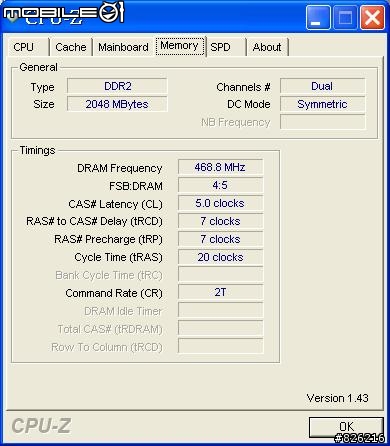Image resolution: width=390 pixels, height=446 pixels.
Task: Click the Timings group heading
Action: tap(37, 150)
